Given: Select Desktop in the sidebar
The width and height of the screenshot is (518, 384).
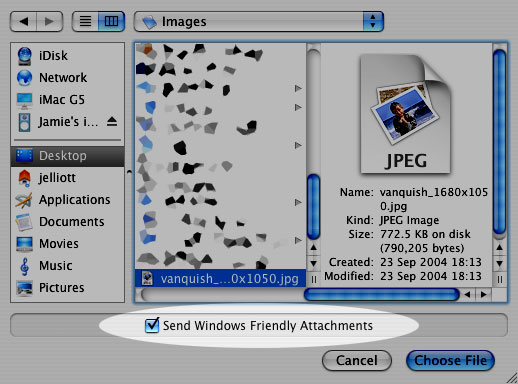Looking at the screenshot, I should click(x=67, y=156).
